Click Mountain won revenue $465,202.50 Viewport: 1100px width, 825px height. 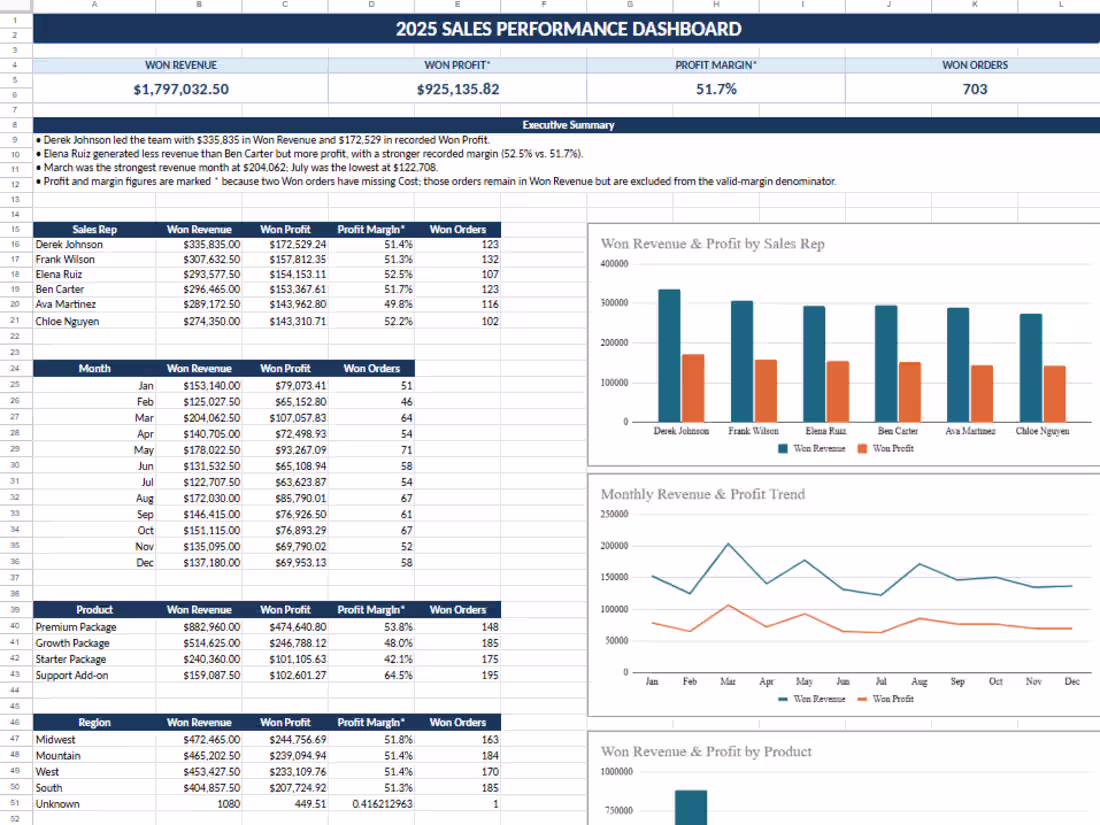[199, 756]
